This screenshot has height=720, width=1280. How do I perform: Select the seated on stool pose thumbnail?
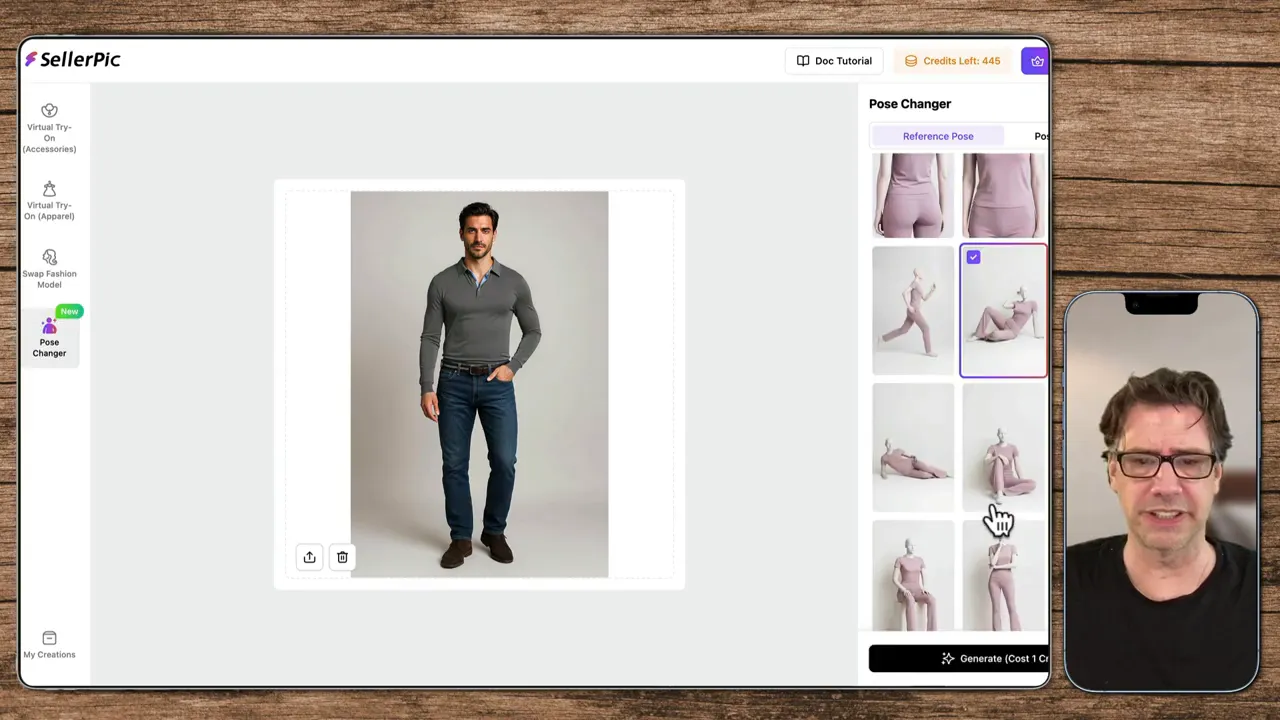point(913,577)
